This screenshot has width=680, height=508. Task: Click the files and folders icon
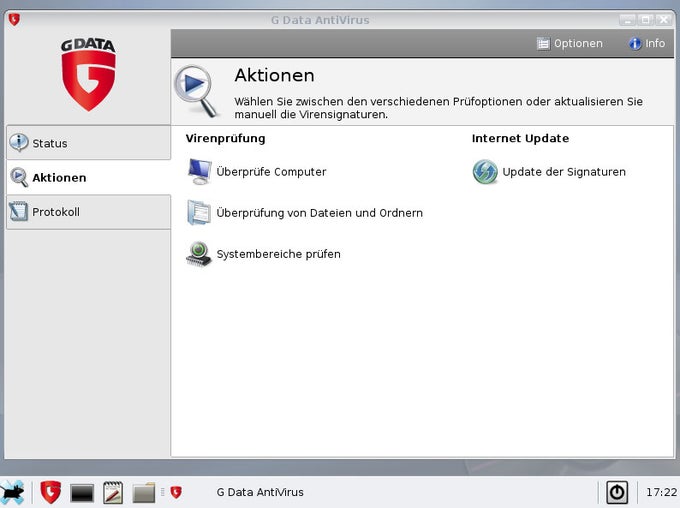tap(199, 213)
